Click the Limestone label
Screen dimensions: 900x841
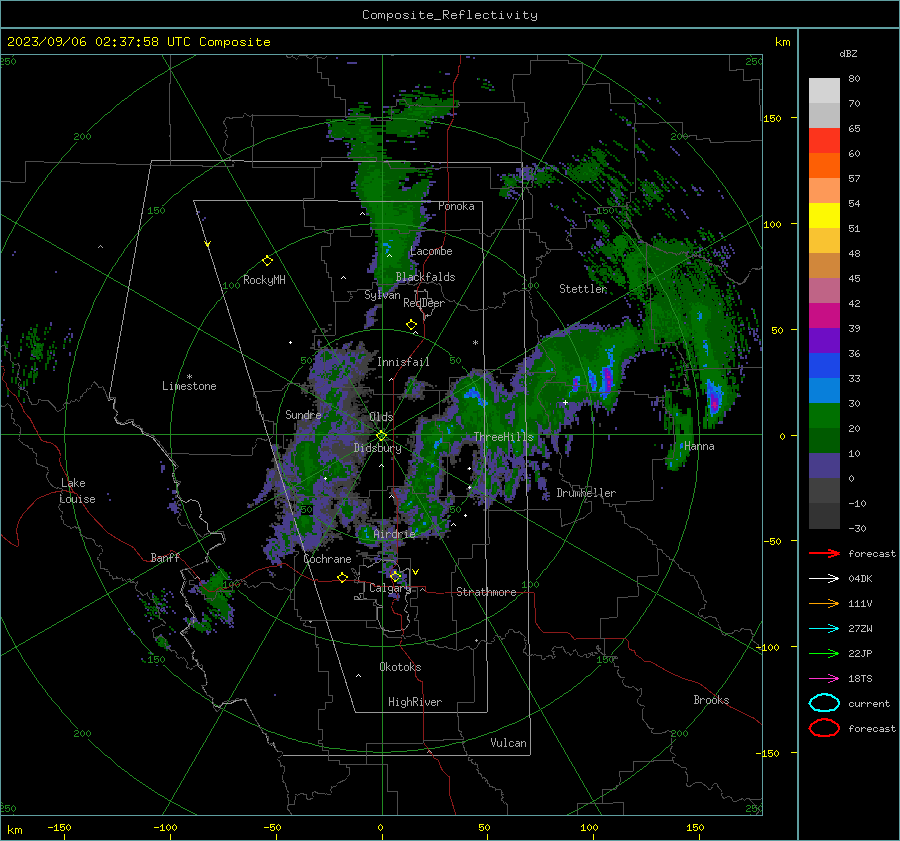189,386
